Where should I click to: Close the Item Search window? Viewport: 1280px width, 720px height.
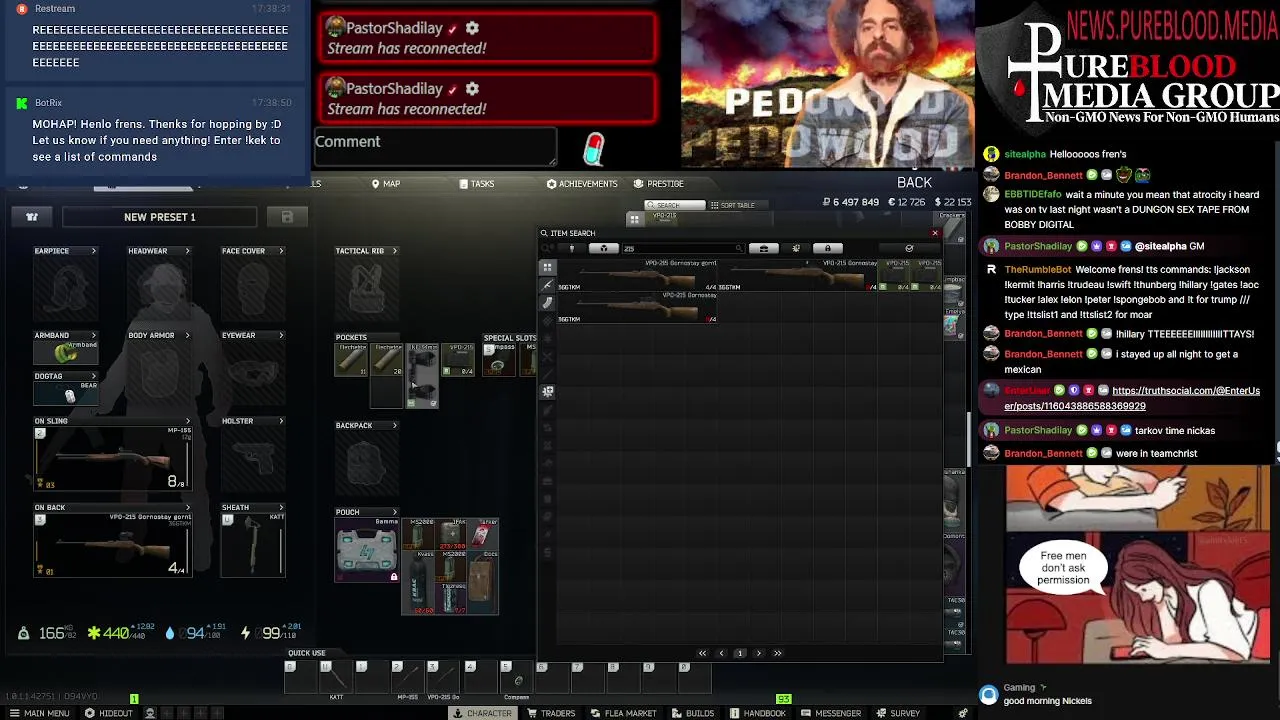[935, 233]
